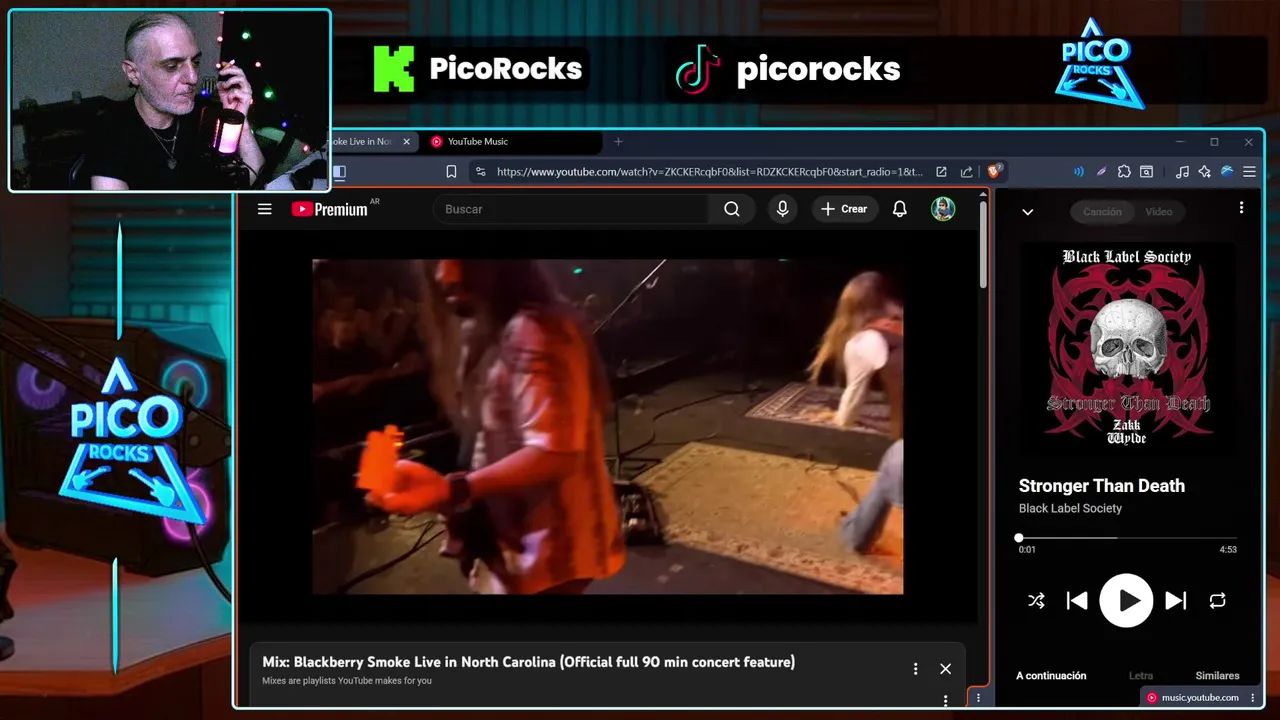Open Brave Shields lion icon

[x=994, y=172]
